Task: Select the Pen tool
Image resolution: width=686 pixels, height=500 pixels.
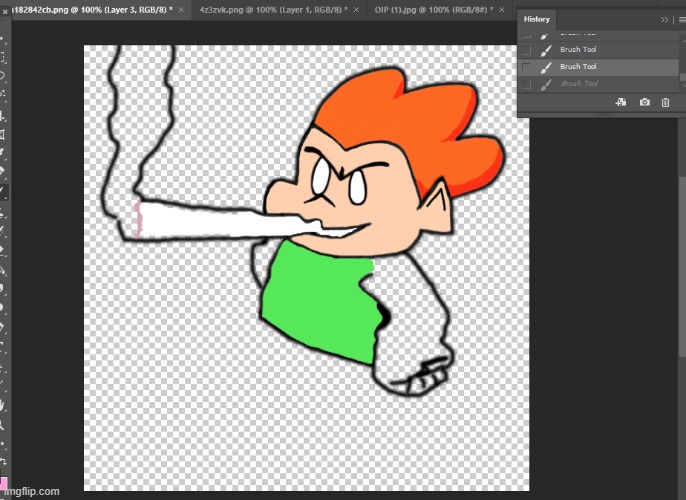Action: pyautogui.click(x=2, y=327)
